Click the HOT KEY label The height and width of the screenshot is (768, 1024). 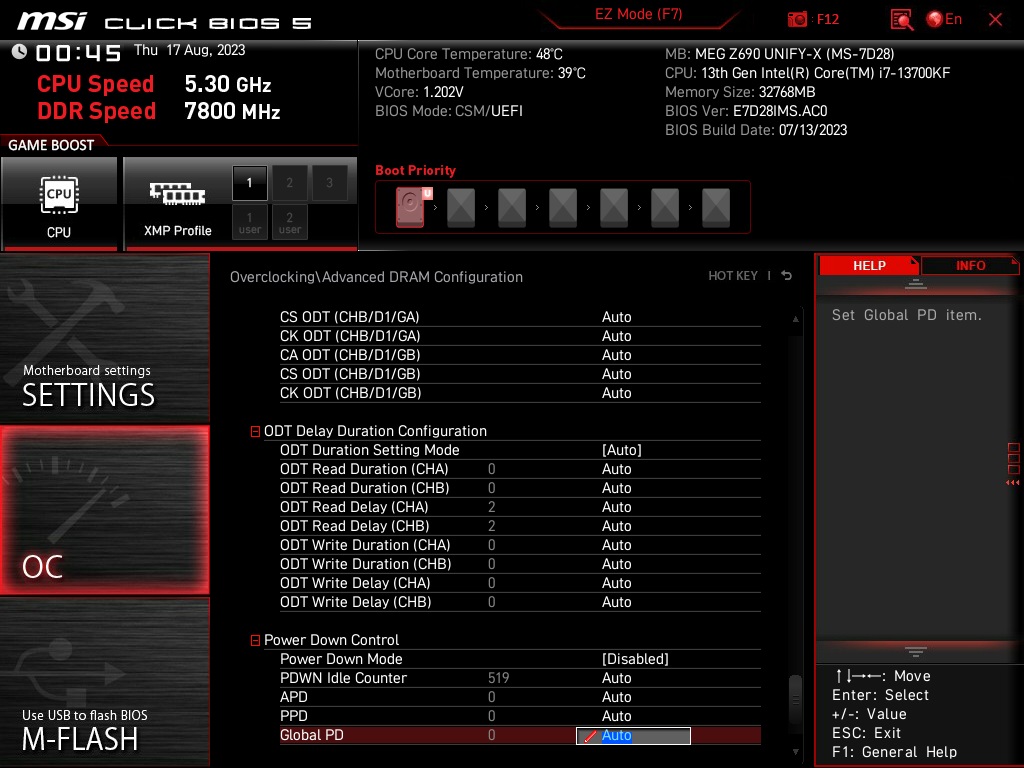coord(733,276)
